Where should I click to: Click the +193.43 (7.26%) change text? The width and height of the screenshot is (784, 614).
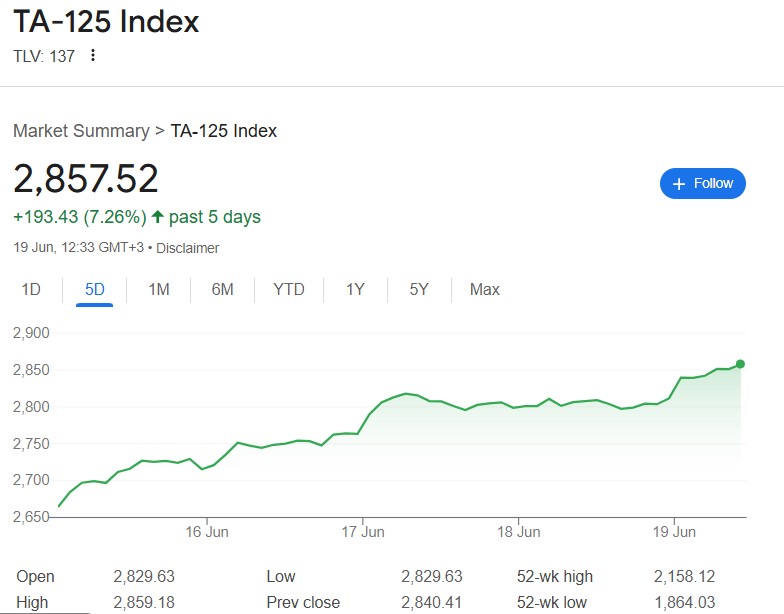tap(80, 217)
